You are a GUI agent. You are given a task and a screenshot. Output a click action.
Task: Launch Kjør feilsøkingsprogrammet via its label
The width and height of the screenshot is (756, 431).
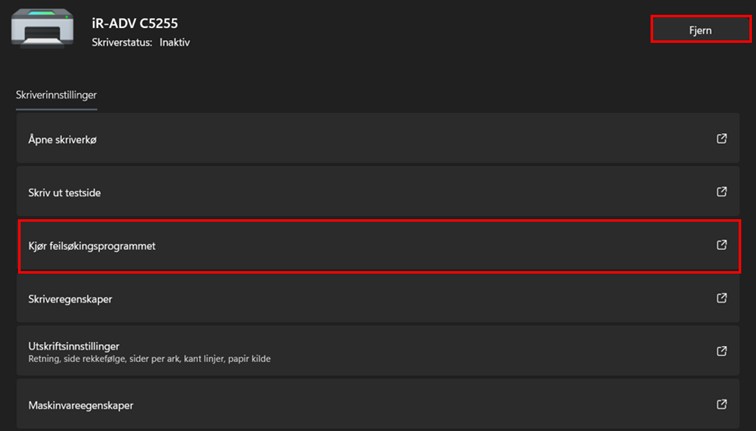[x=92, y=246]
